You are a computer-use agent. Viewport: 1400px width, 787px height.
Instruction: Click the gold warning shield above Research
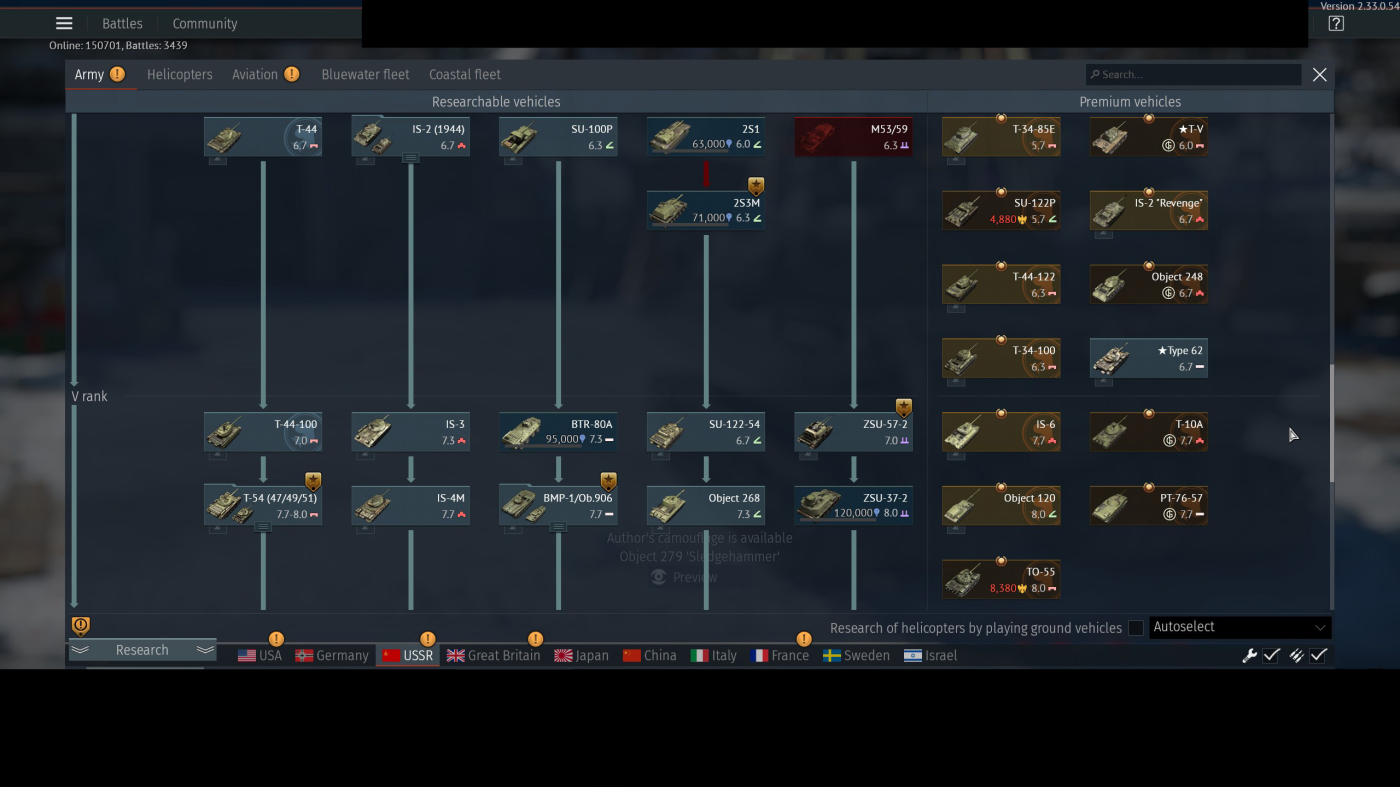[x=81, y=625]
